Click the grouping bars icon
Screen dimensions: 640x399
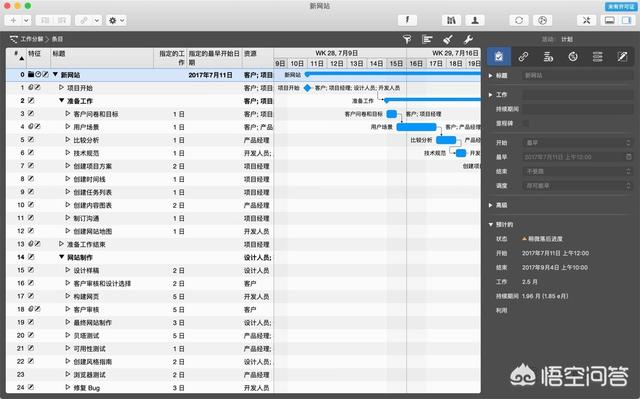coord(427,39)
